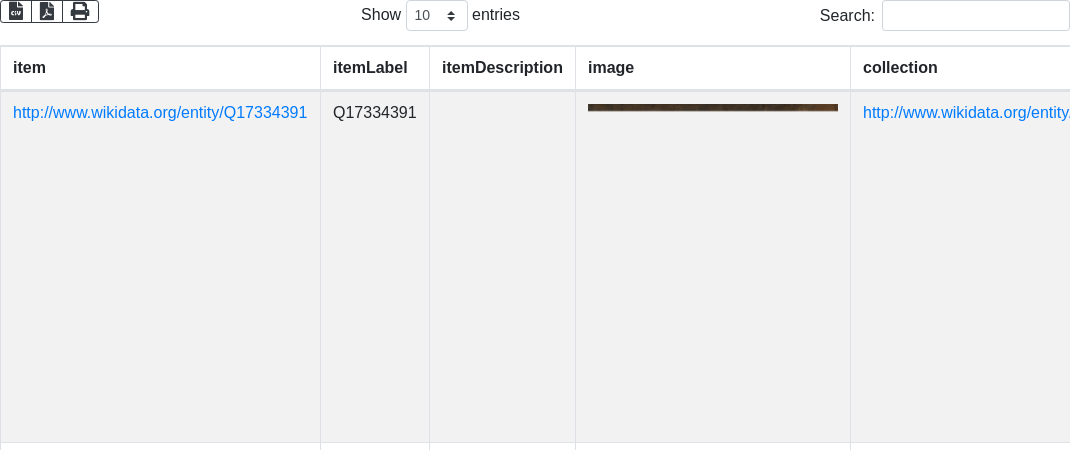The height and width of the screenshot is (450, 1070).
Task: Click the empty itemDescription cell
Action: 502,266
